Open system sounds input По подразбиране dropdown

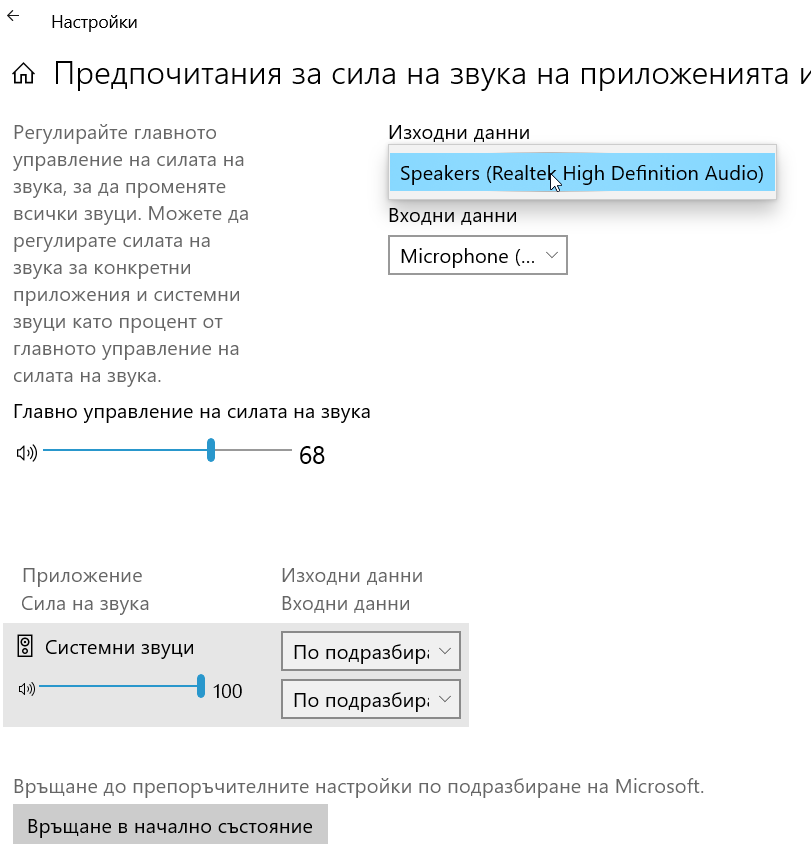point(370,699)
